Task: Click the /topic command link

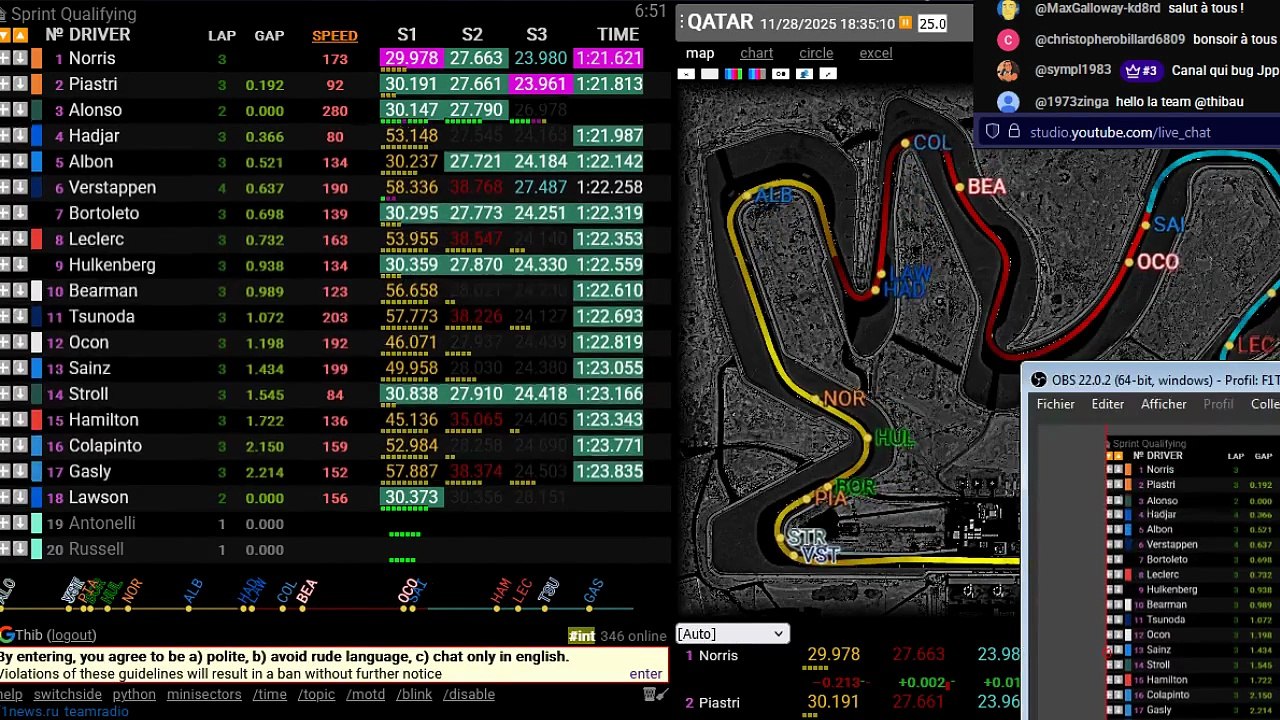Action: click(316, 694)
